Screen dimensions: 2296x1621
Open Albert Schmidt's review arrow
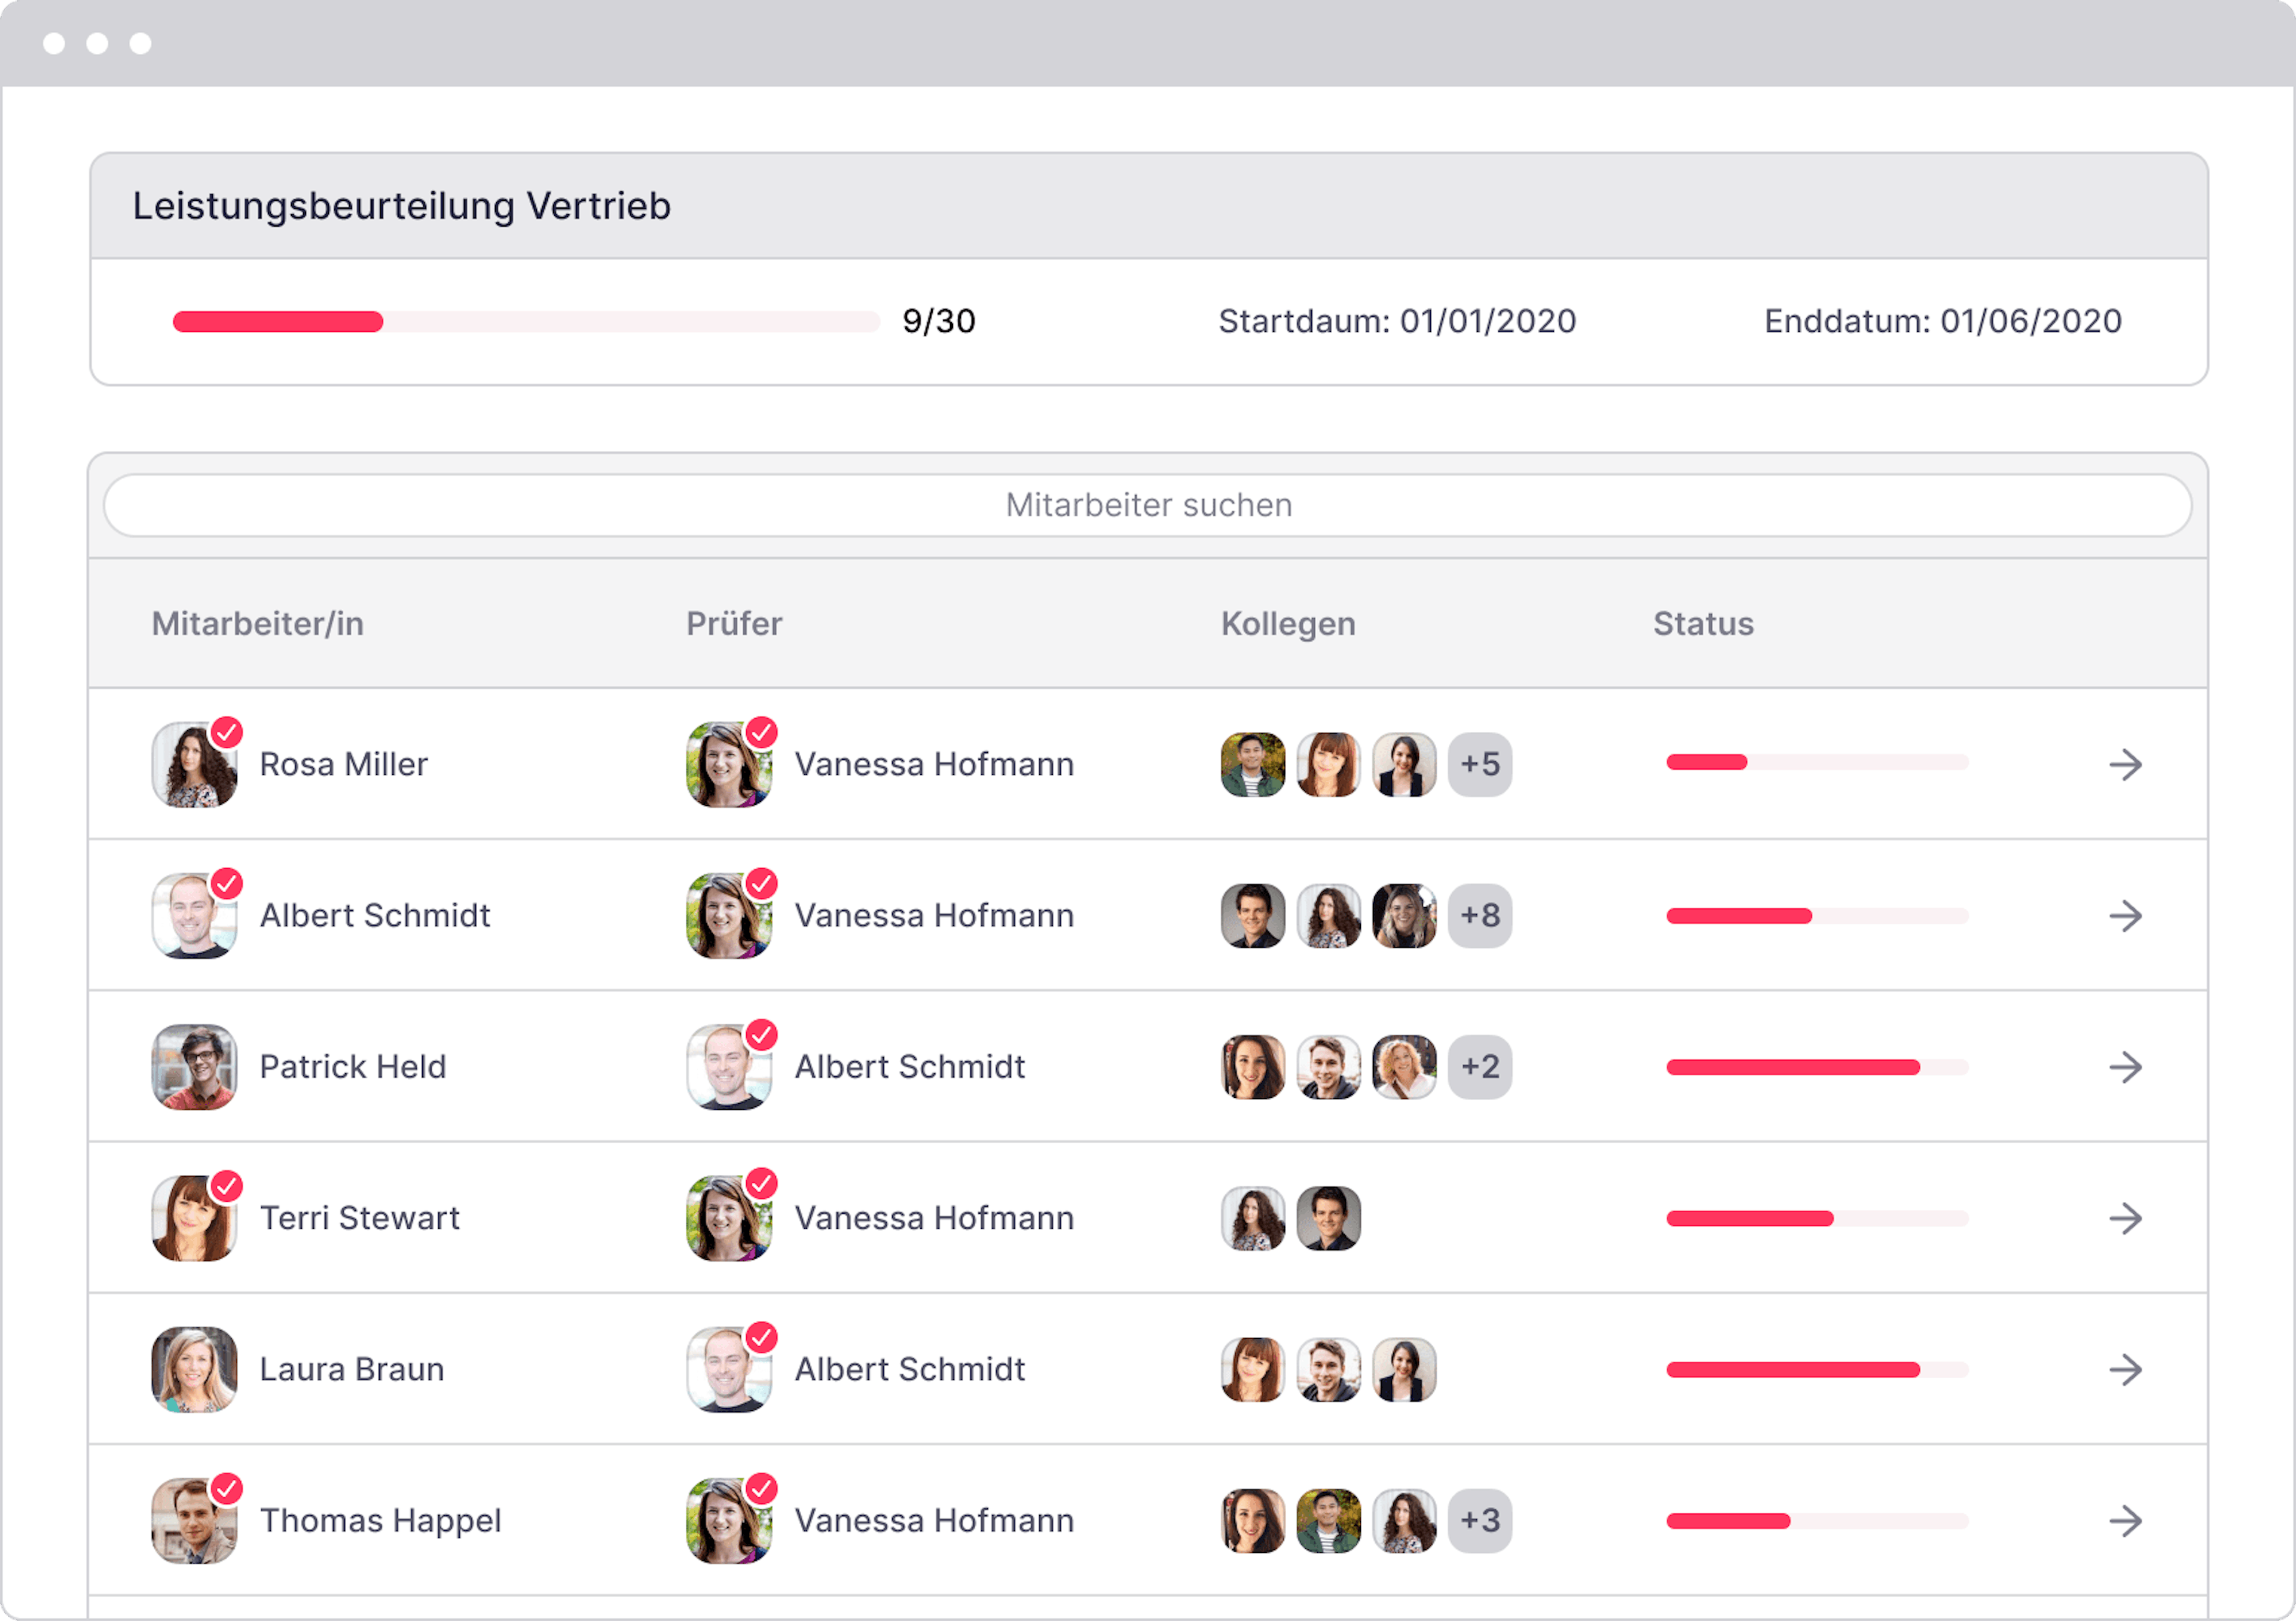point(2125,916)
